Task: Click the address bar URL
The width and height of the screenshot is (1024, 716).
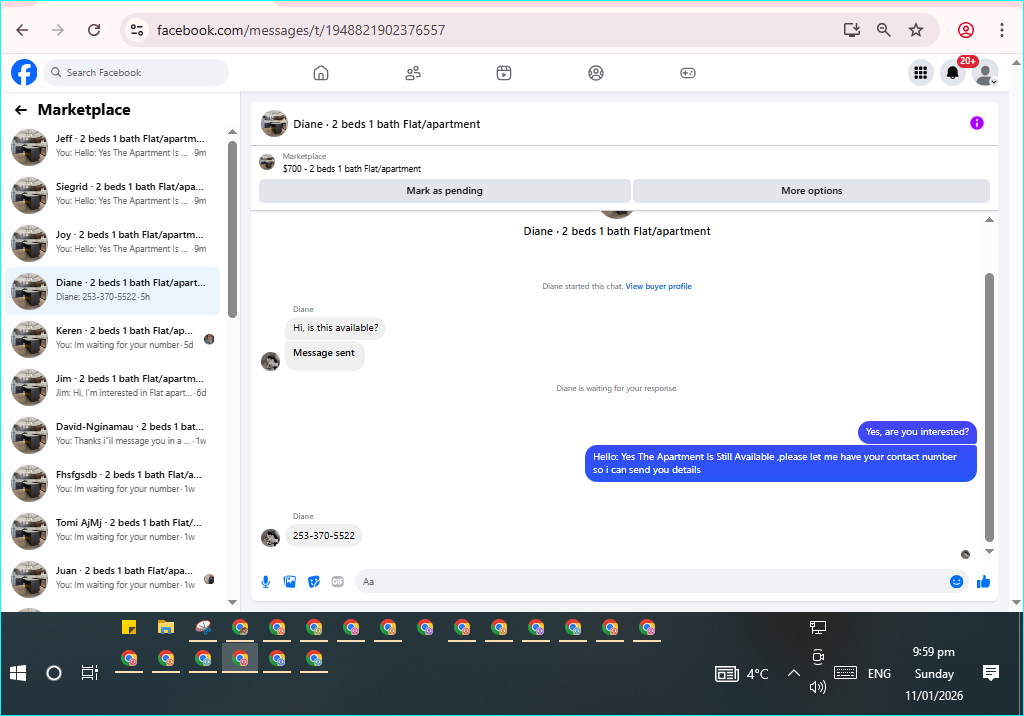Action: point(301,30)
